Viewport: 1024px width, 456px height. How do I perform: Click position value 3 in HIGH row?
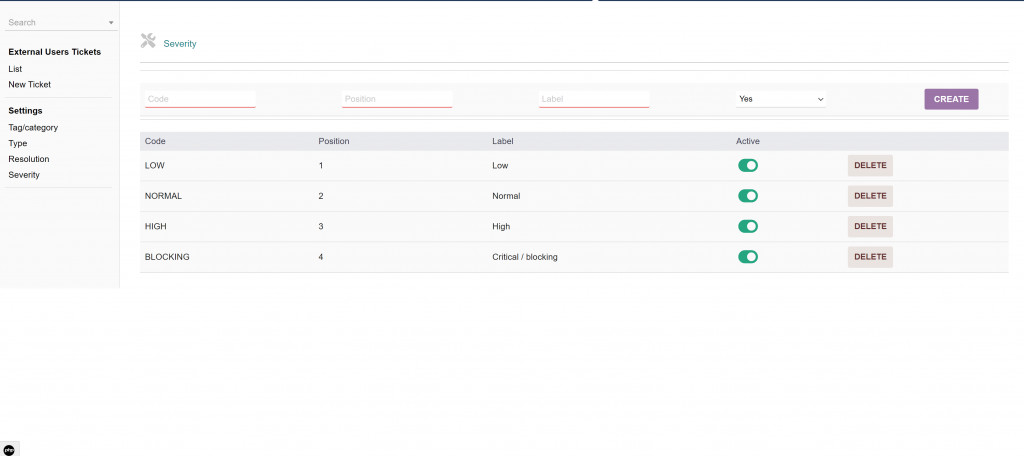pyautogui.click(x=321, y=227)
